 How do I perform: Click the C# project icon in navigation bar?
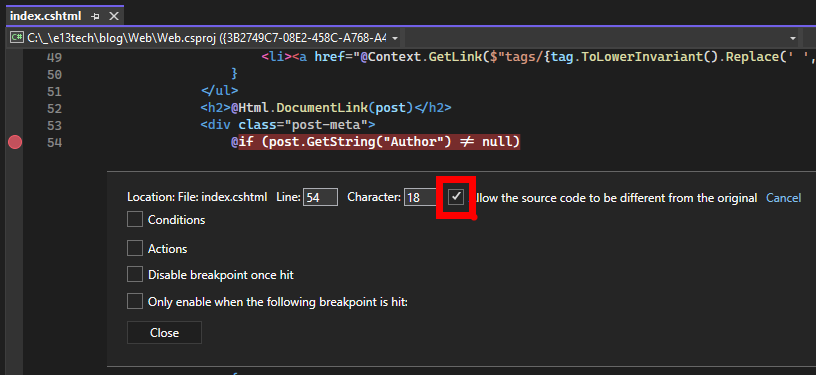pyautogui.click(x=17, y=38)
